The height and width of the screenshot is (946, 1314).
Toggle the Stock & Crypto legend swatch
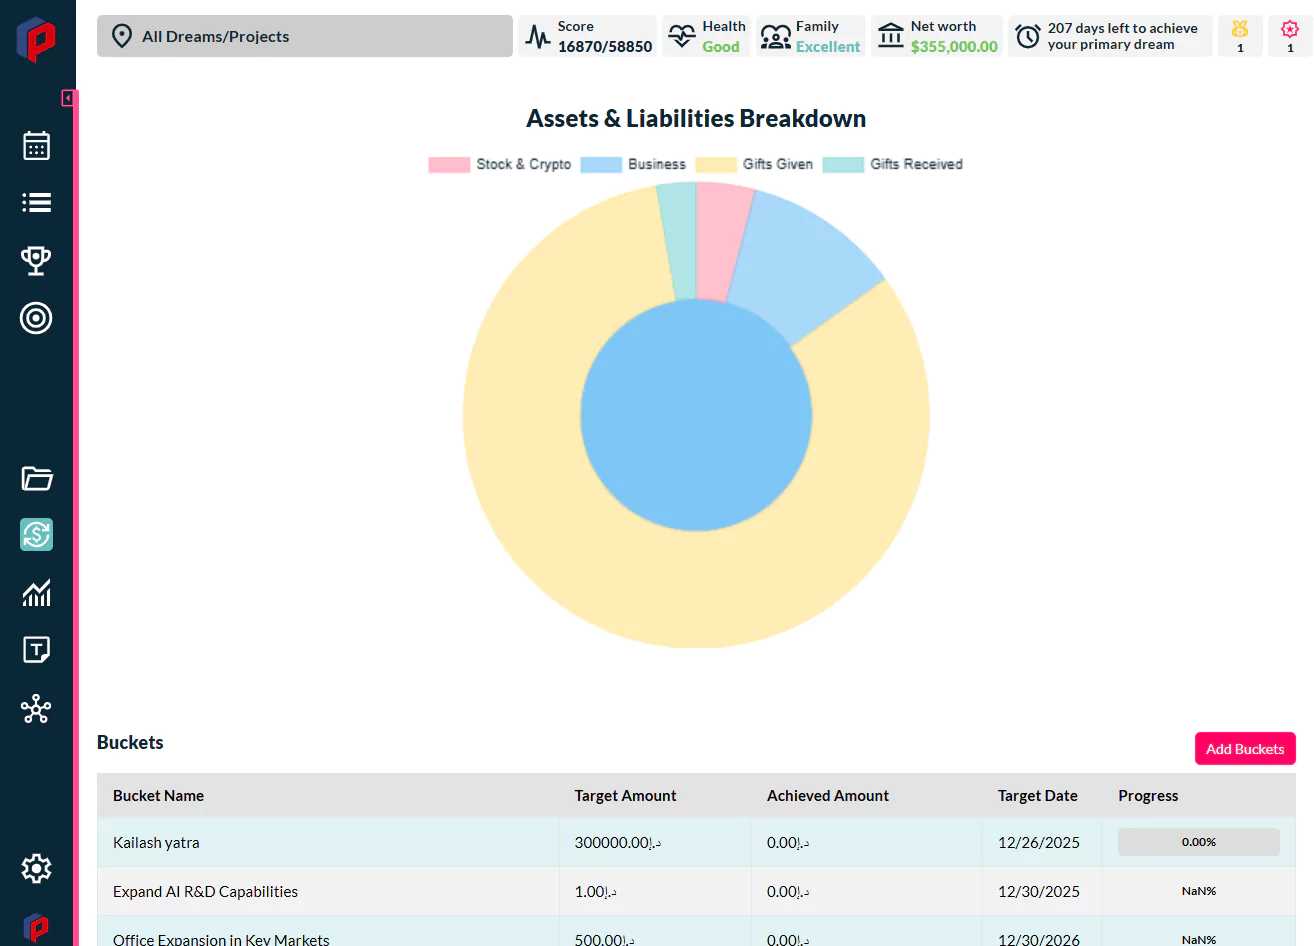coord(449,164)
